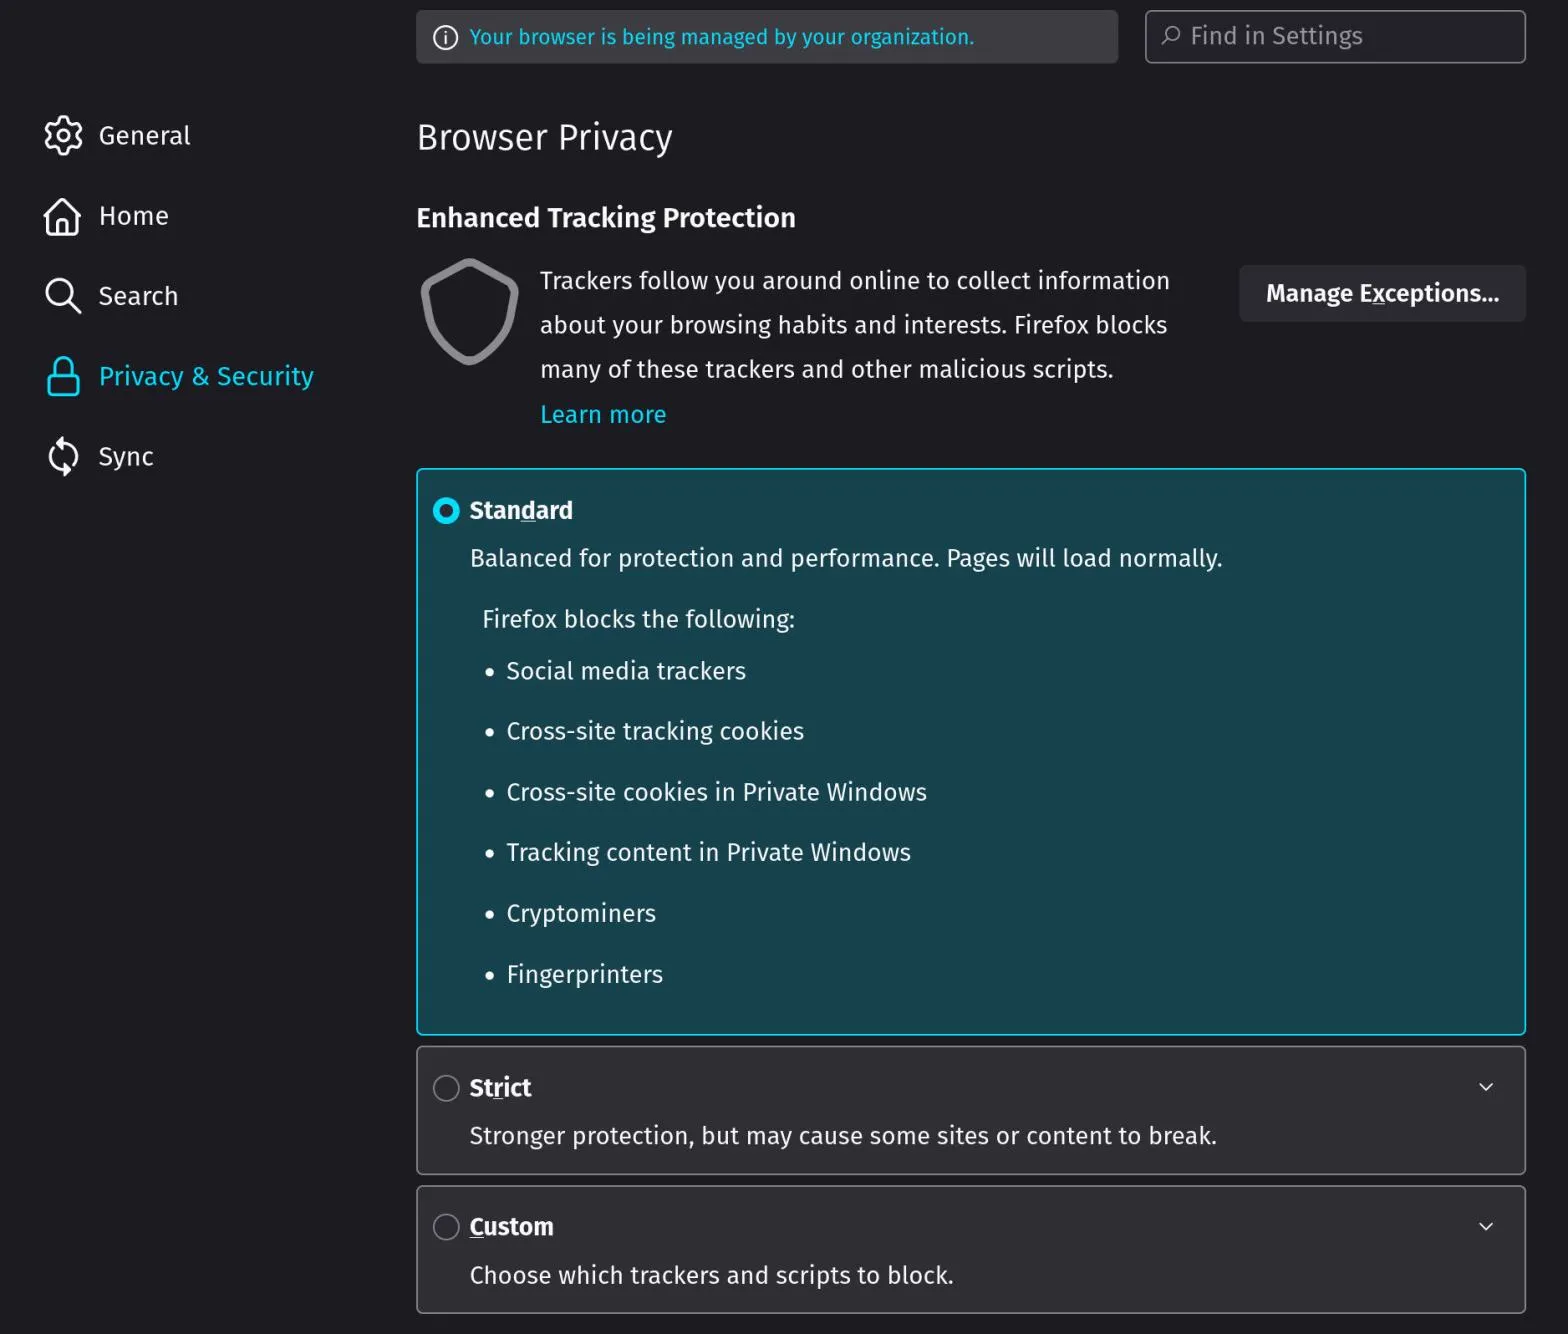
Task: Click the General gear icon
Action: (x=63, y=135)
